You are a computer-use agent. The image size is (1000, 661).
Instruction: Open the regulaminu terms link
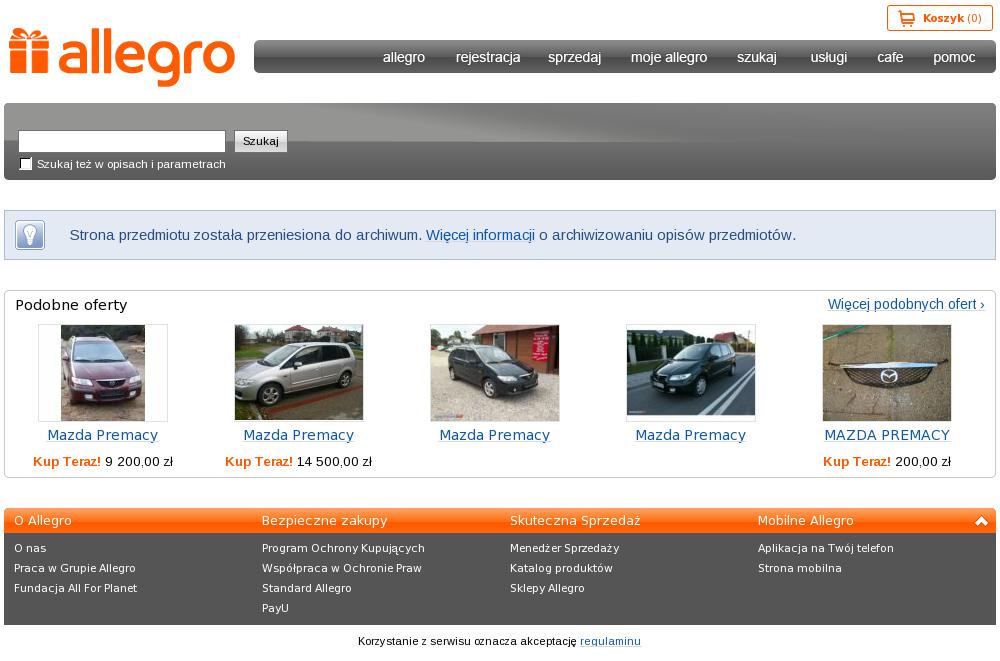[x=610, y=641]
